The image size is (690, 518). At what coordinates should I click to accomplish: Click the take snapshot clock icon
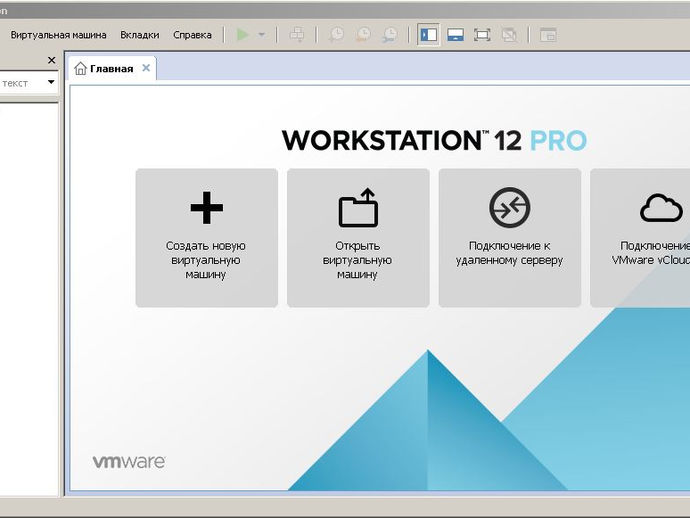[x=337, y=34]
